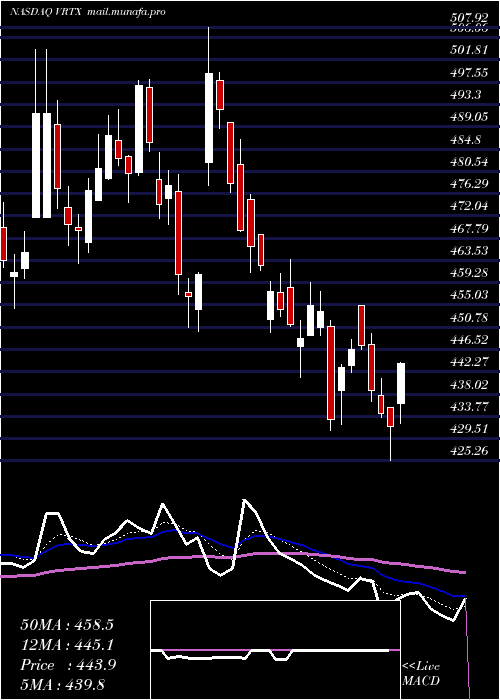Screen dimensions: 500x700
Task: Click the 425.26 price axis label
Action: 469,451
